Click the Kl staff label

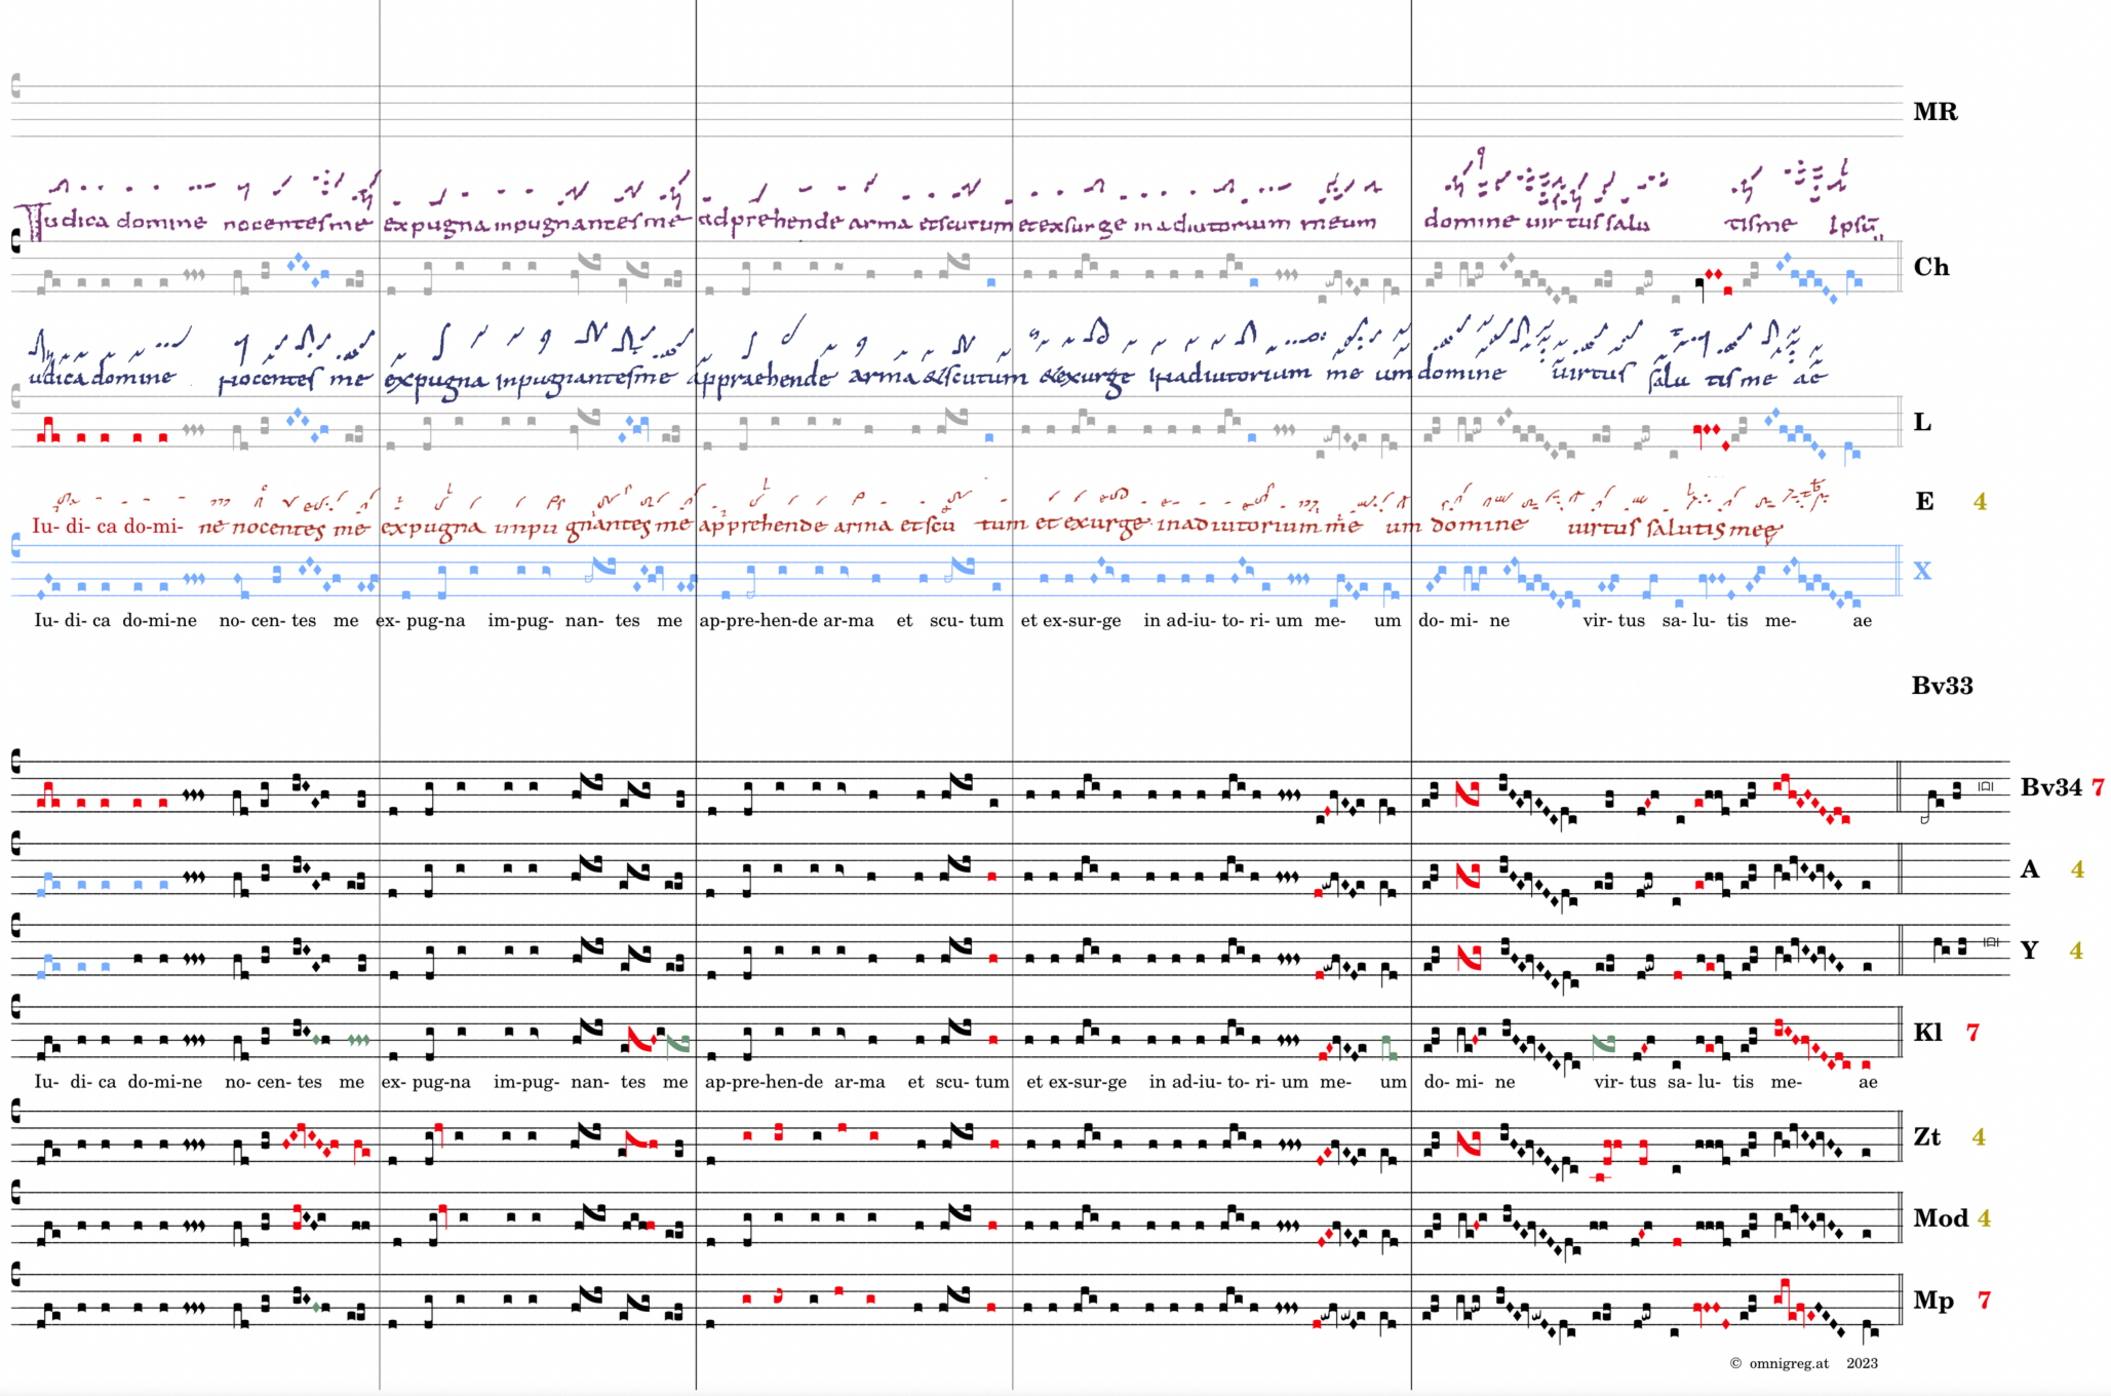click(x=1927, y=1032)
